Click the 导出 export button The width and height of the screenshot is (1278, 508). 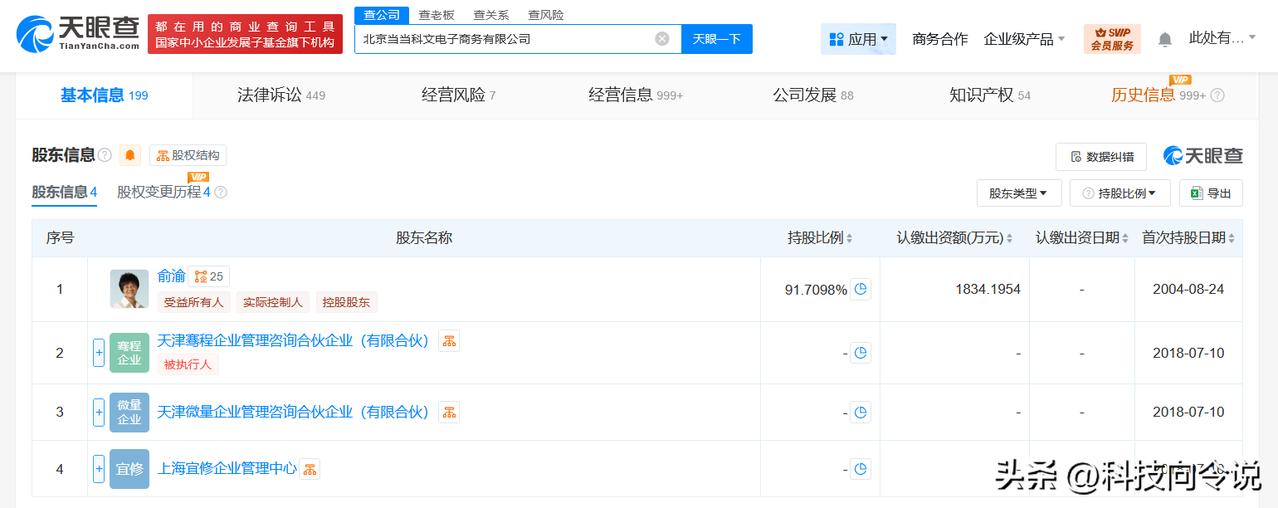(x=1211, y=193)
